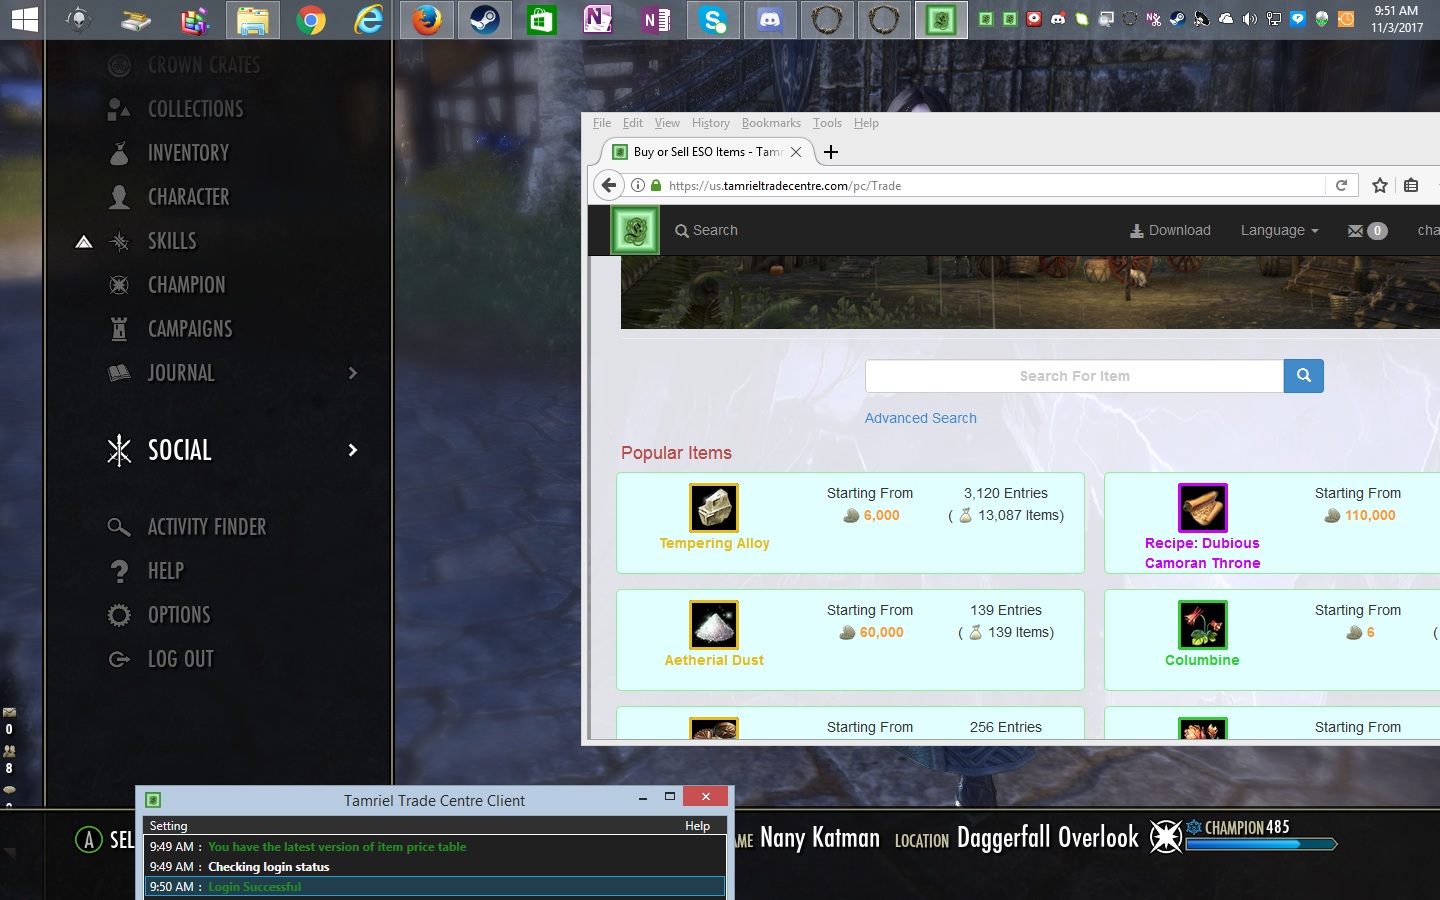Open Google Chrome from the taskbar
This screenshot has width=1440, height=900.
pos(311,20)
